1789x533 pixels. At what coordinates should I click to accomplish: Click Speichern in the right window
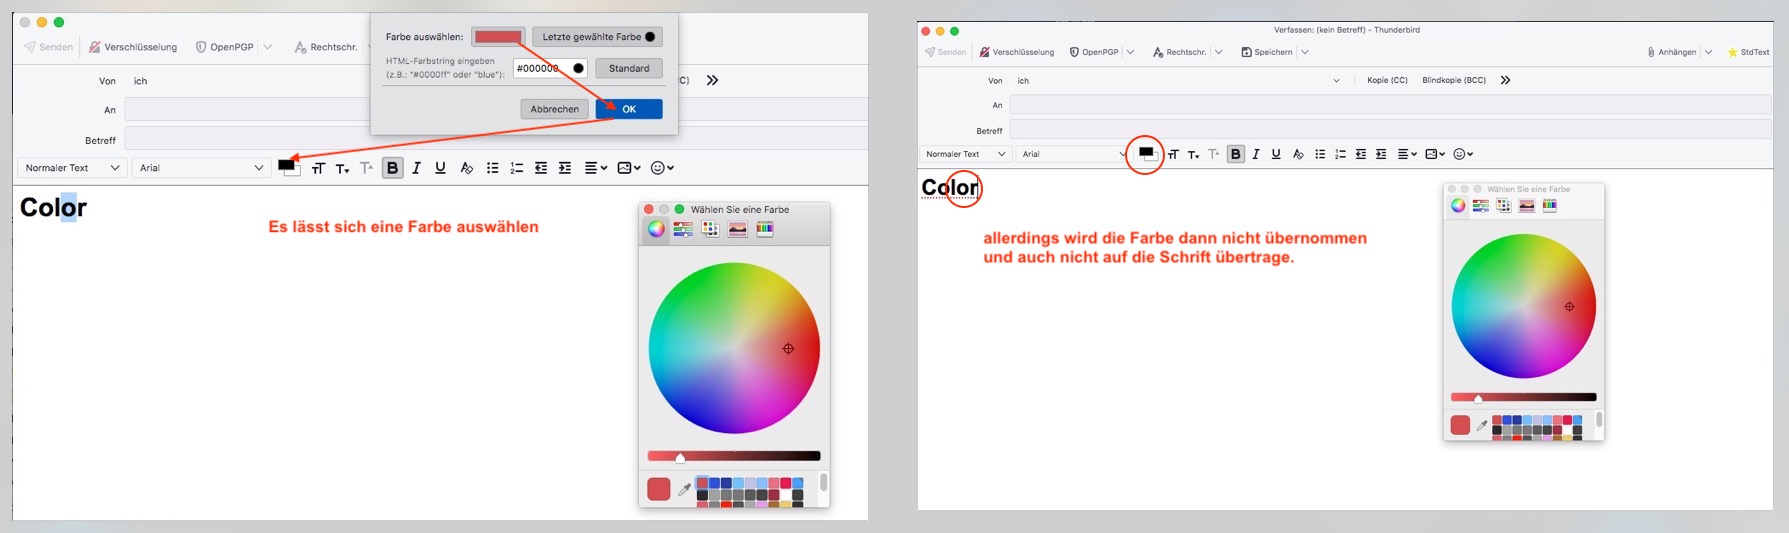coord(1267,52)
